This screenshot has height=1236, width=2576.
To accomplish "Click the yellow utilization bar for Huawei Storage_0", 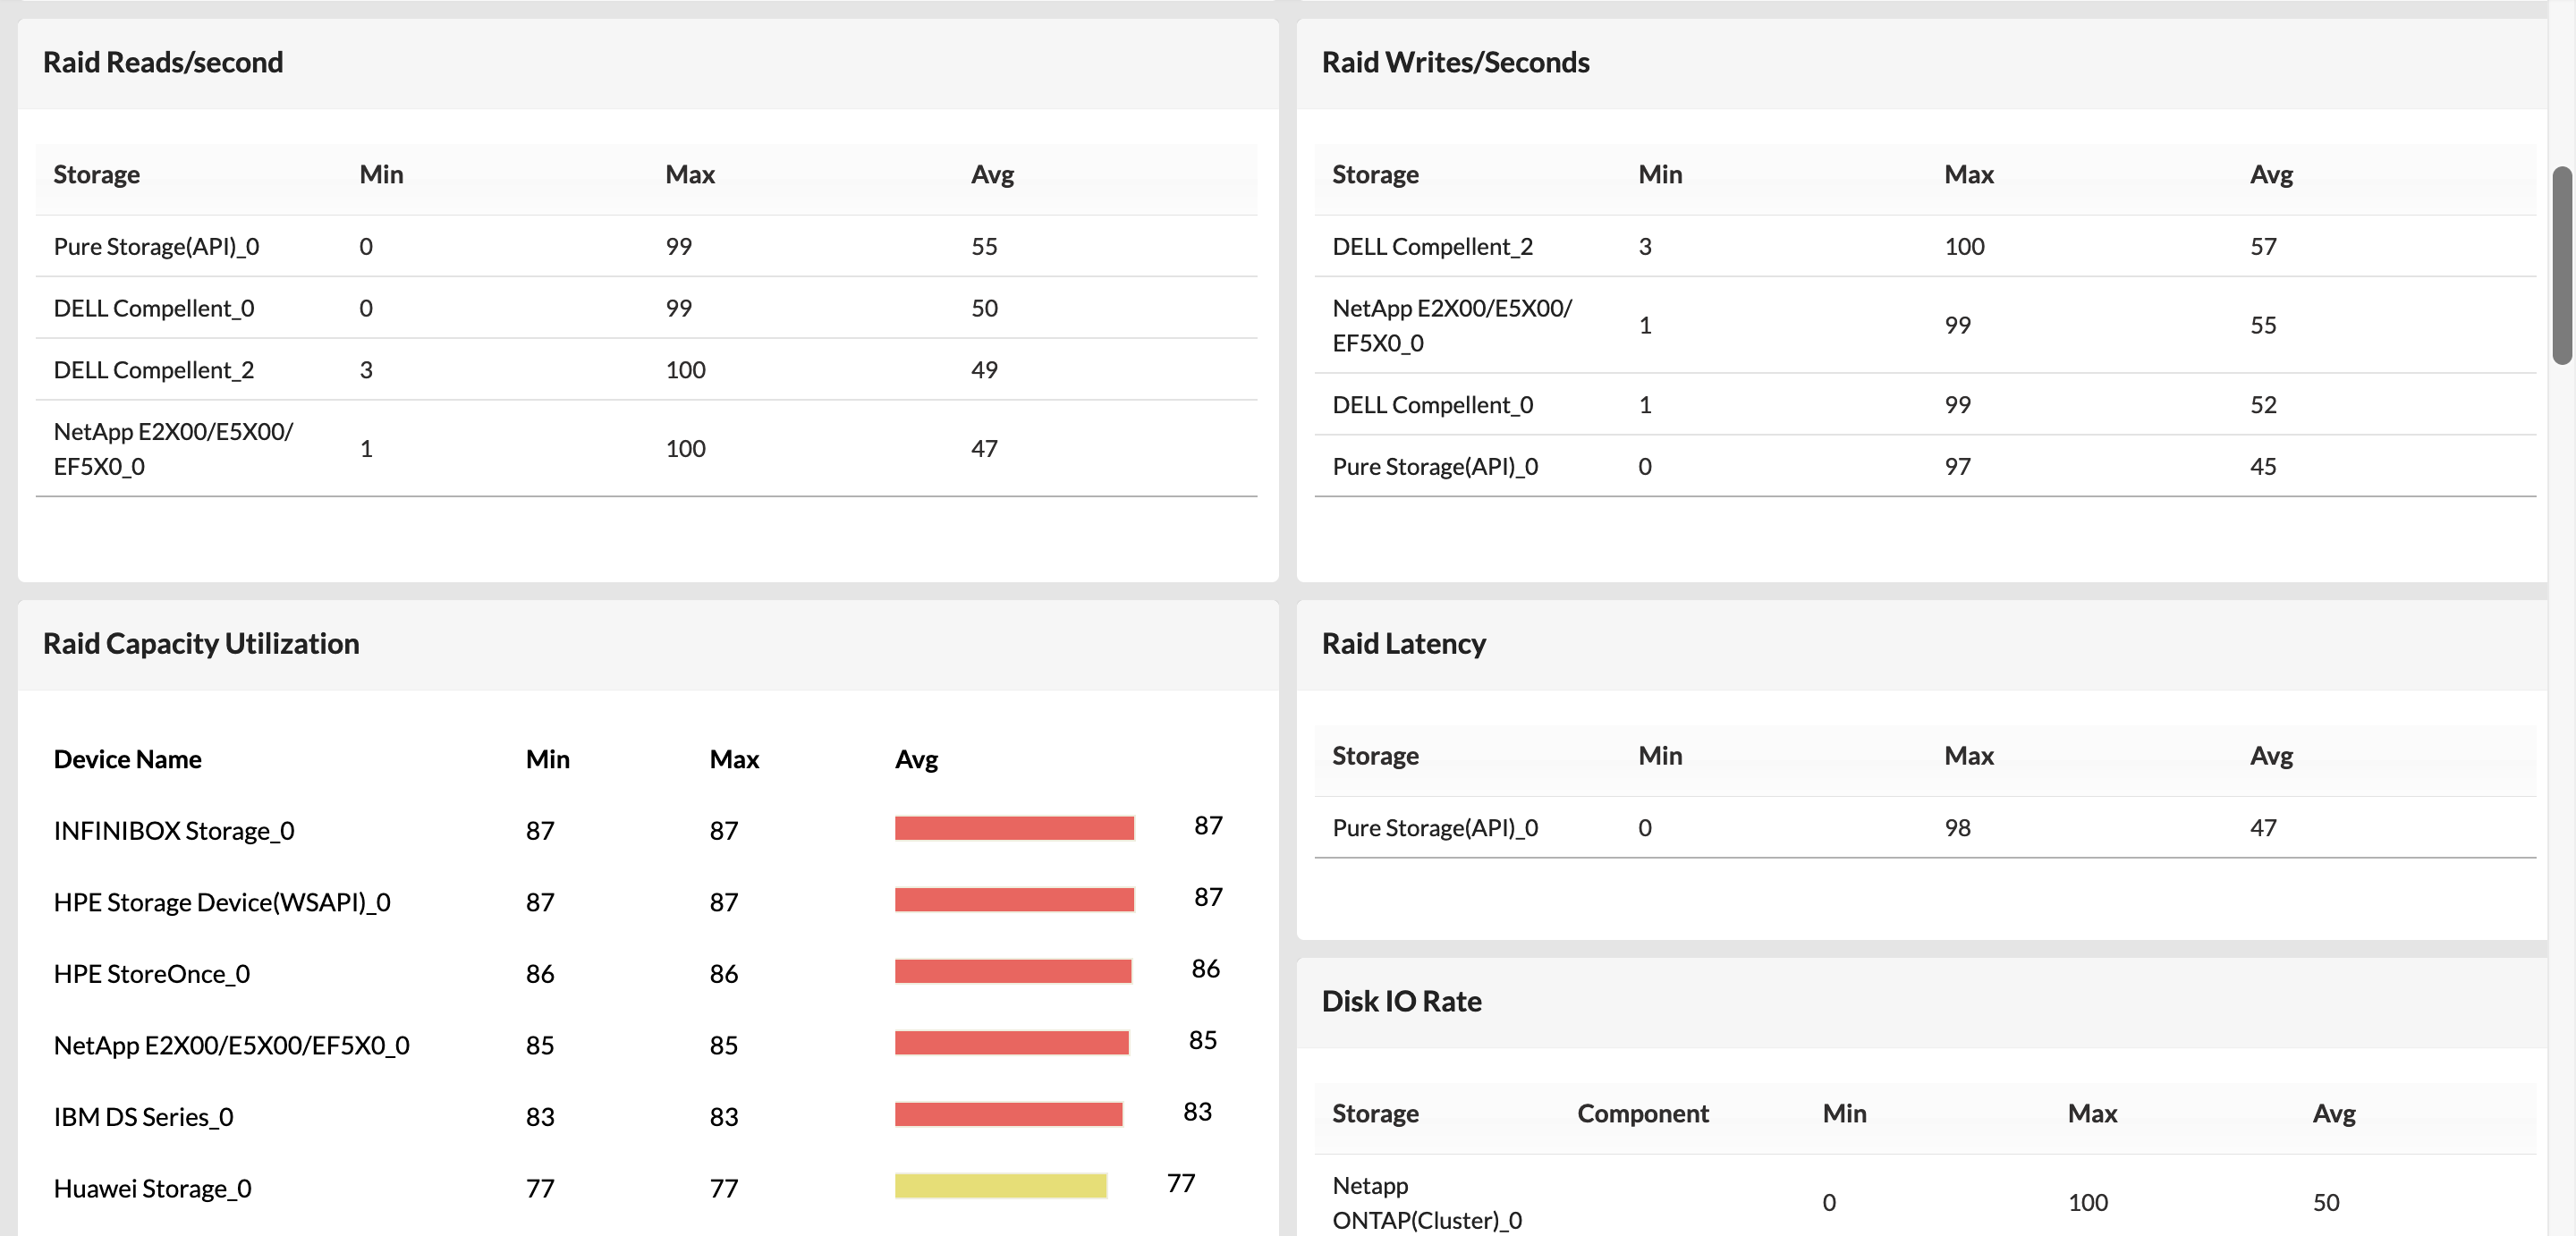I will (1000, 1188).
